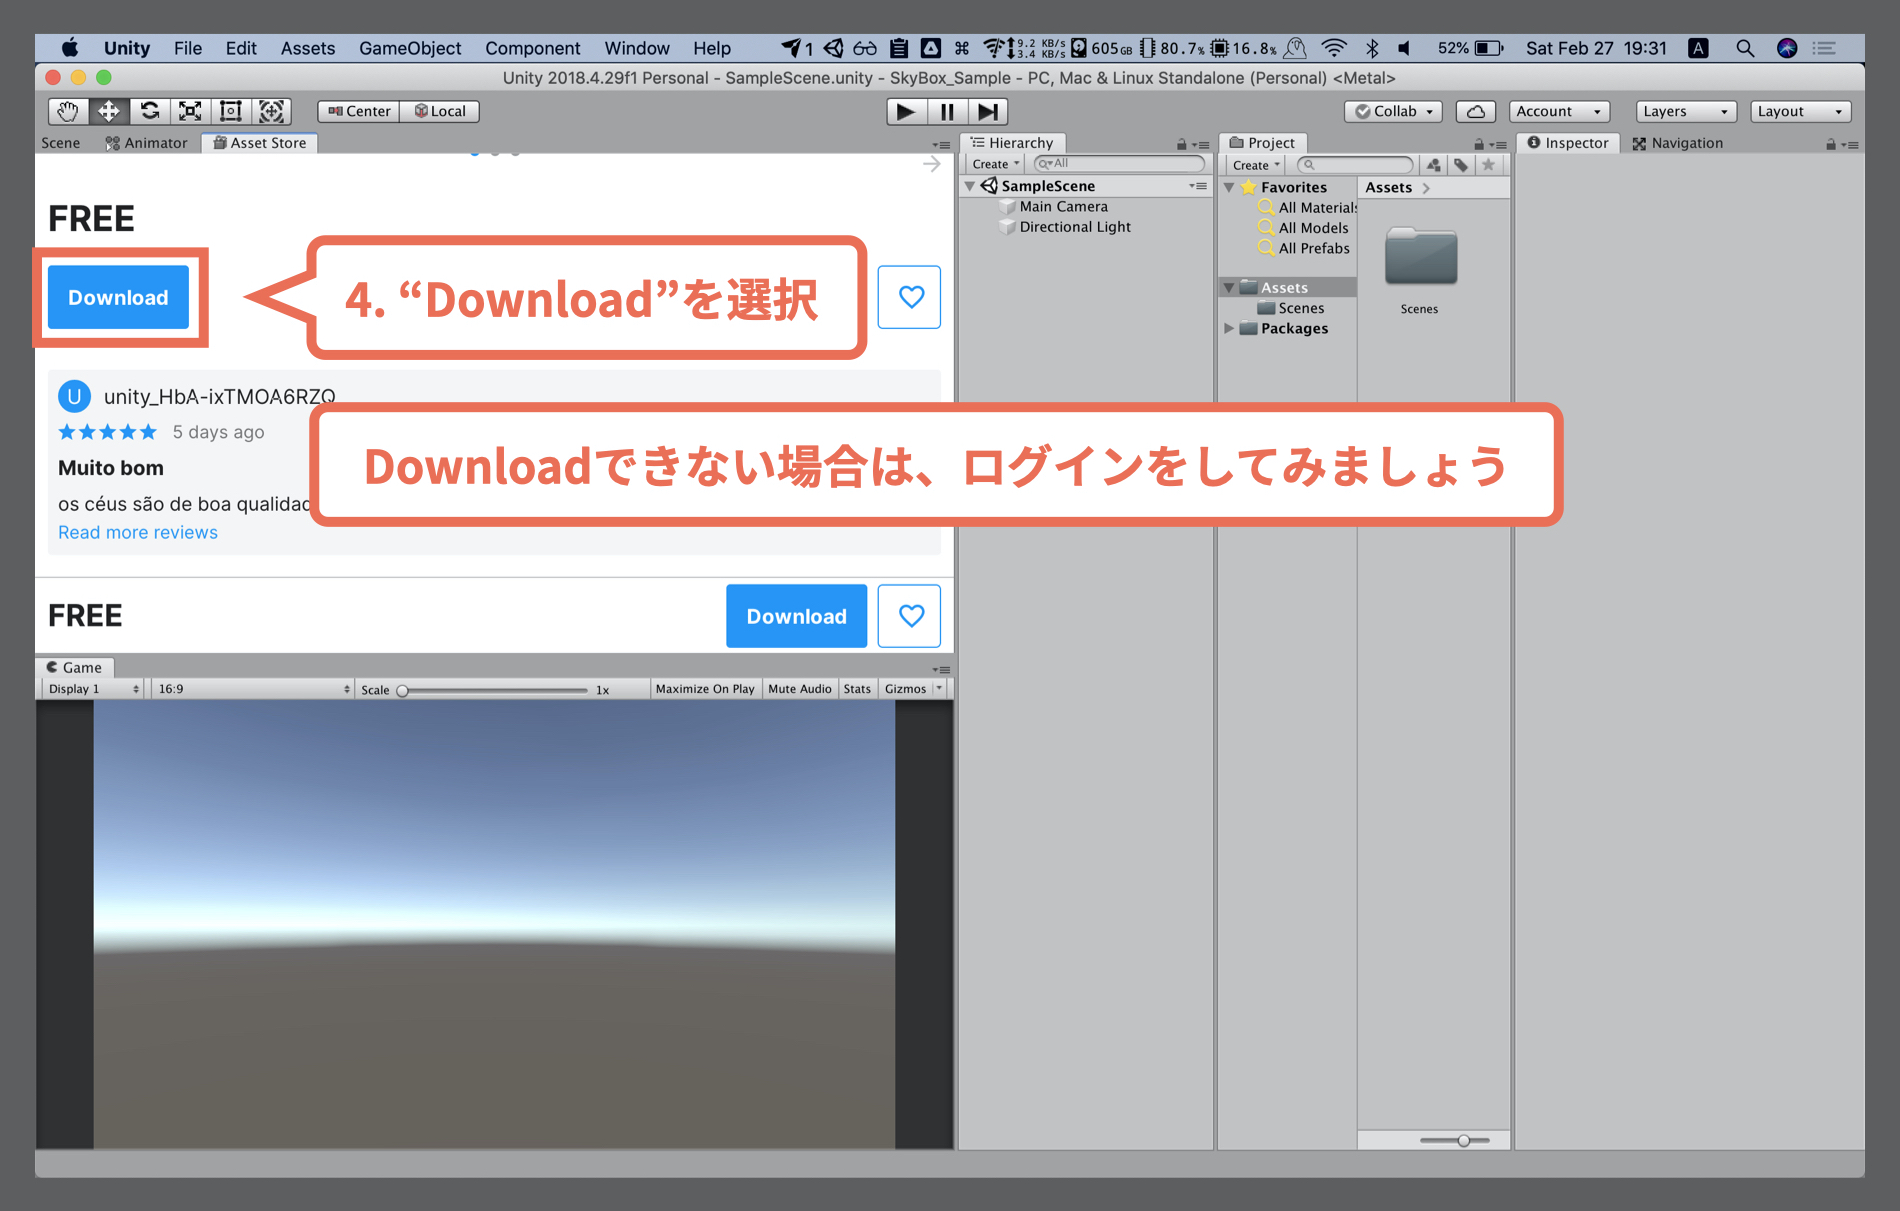Open the Collab dropdown
Screen dimensions: 1900x1211
(1394, 111)
